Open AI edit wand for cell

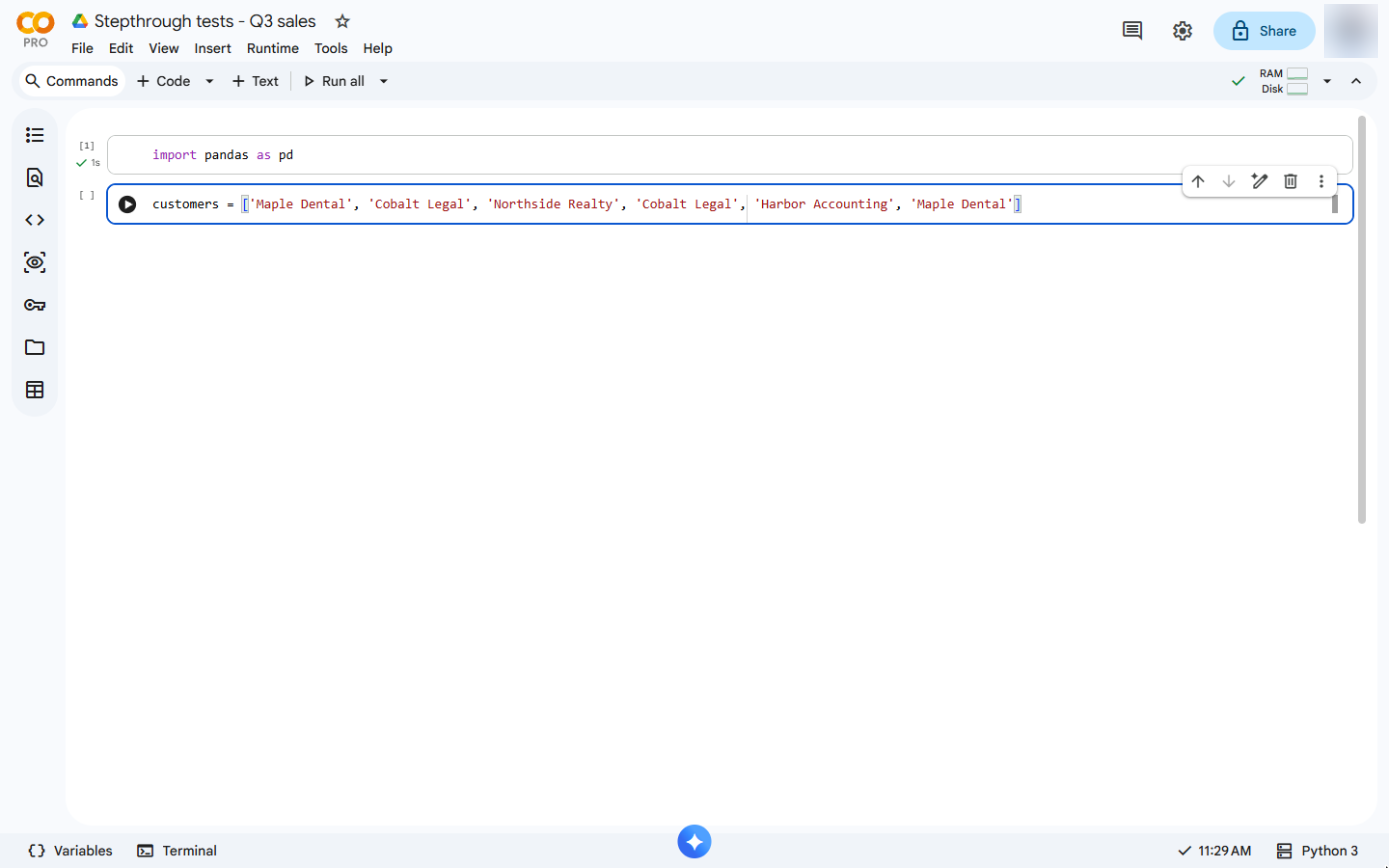(1260, 181)
